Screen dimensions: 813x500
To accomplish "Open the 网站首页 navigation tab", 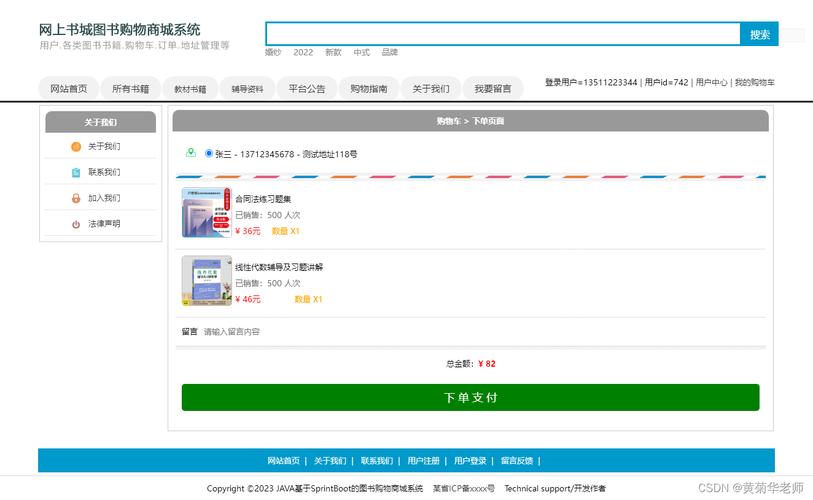I will coord(68,89).
